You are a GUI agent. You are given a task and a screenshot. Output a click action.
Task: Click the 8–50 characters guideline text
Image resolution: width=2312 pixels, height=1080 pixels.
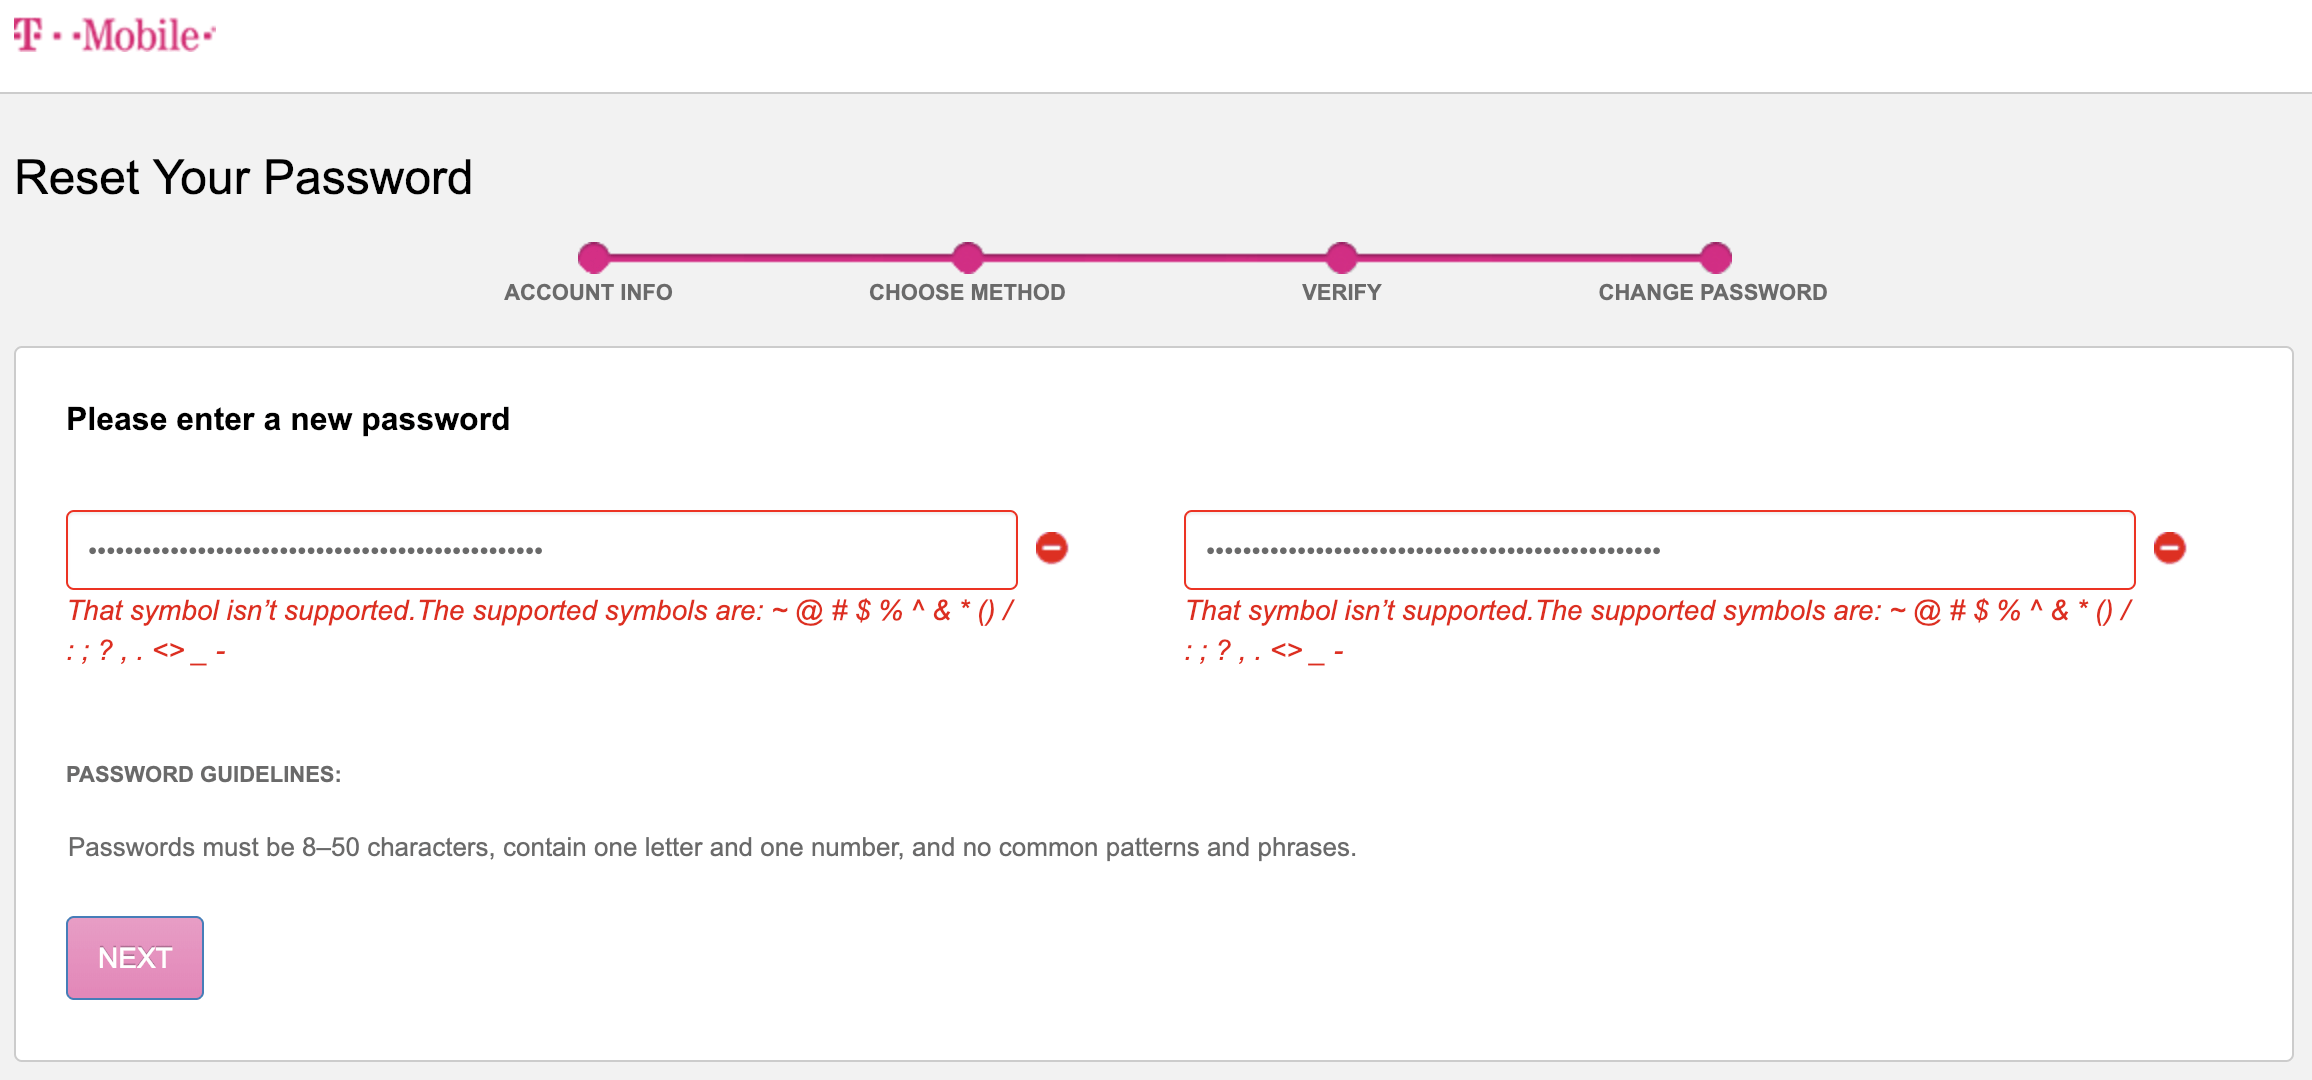click(x=711, y=847)
